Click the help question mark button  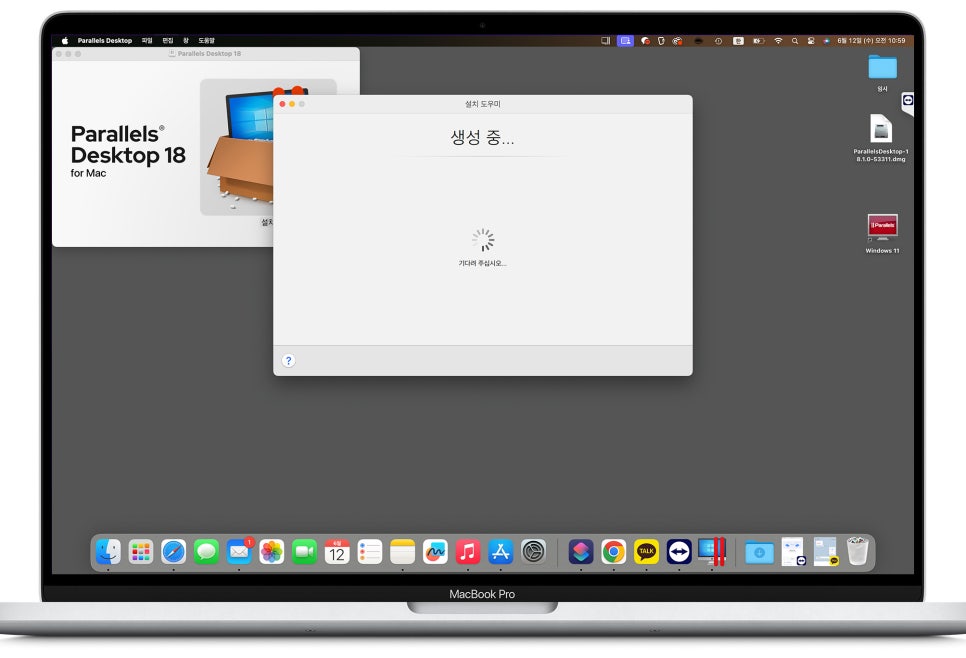click(x=288, y=361)
